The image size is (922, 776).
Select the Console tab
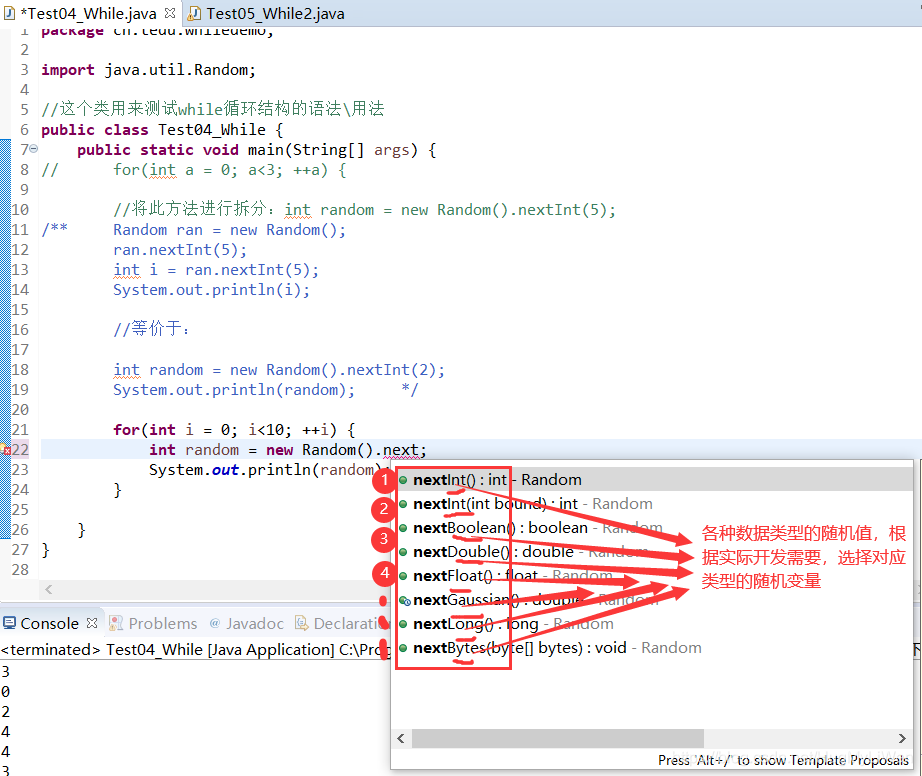[x=48, y=622]
